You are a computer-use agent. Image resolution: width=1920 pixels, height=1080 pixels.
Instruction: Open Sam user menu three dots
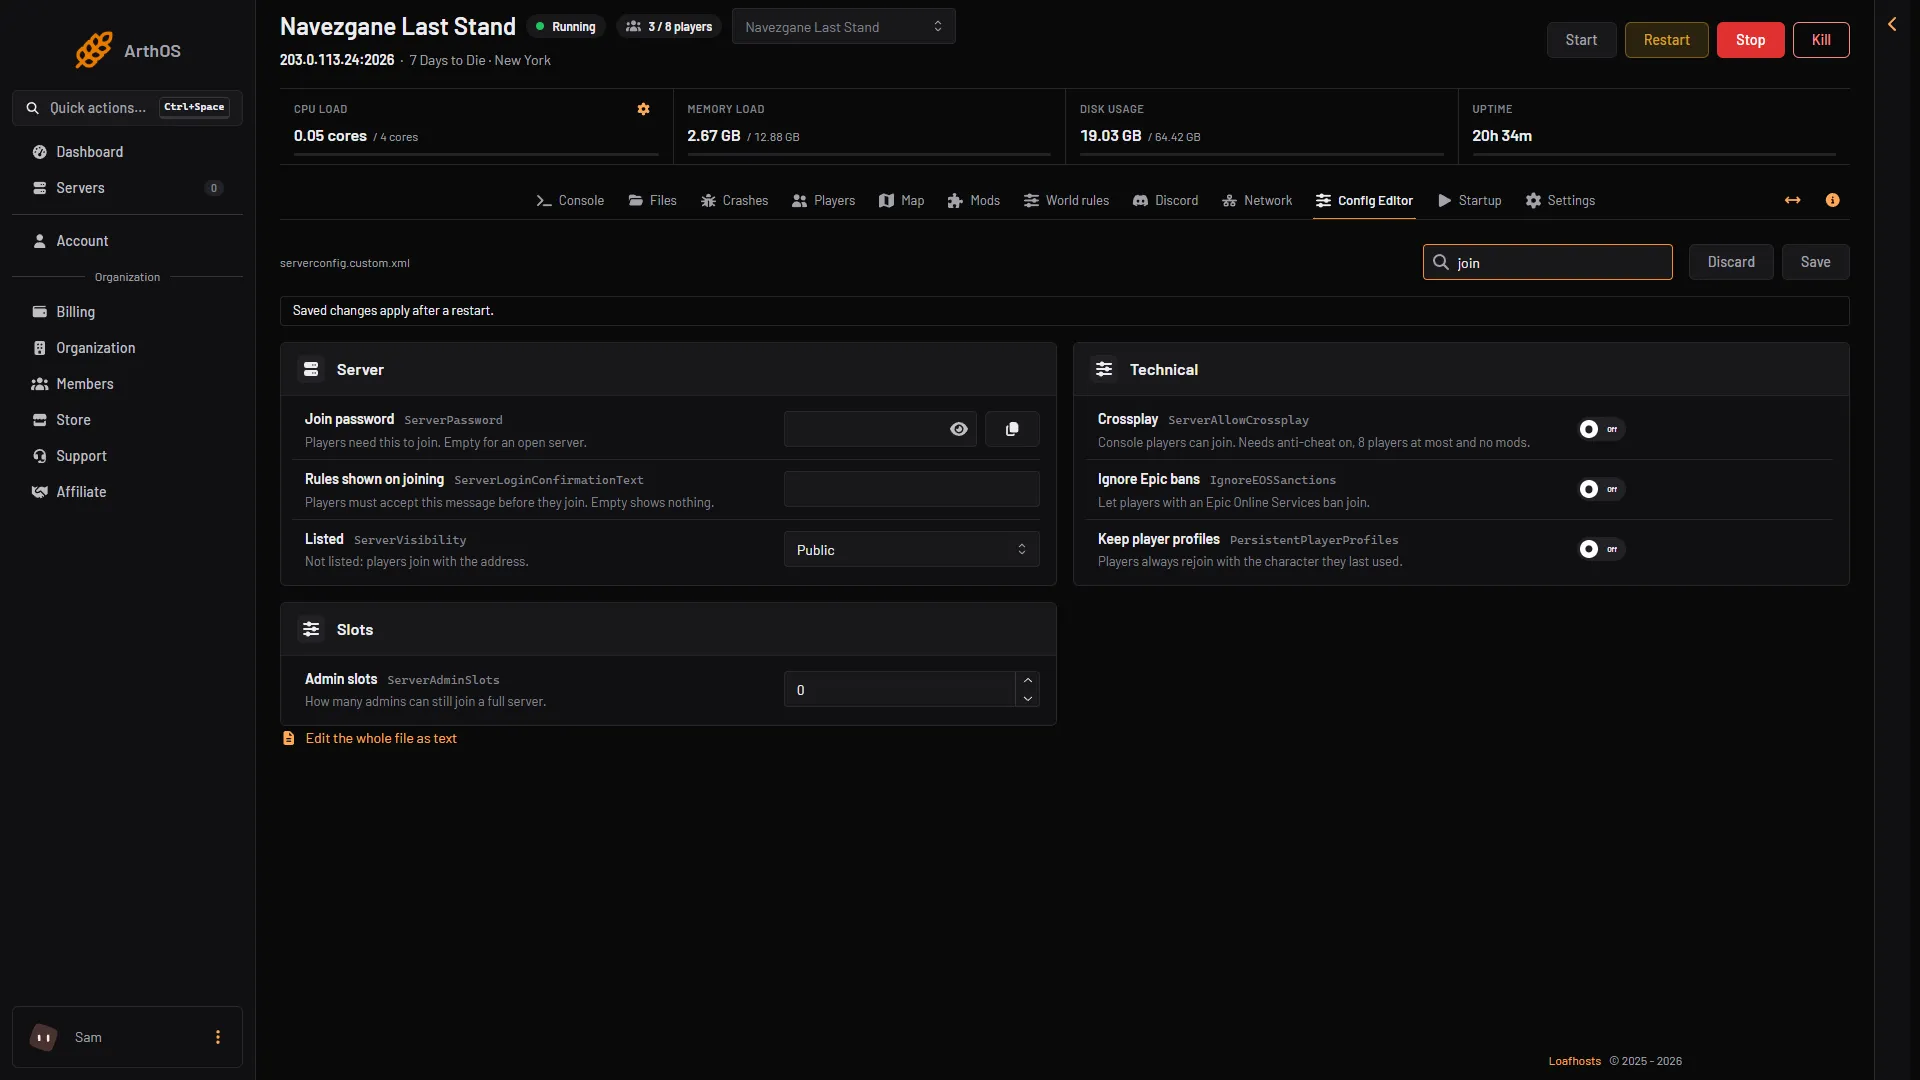click(218, 1037)
